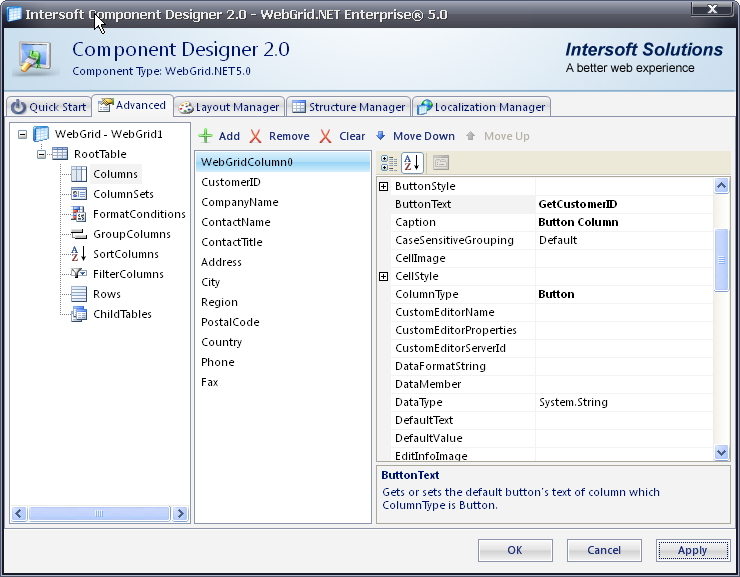Click the Move Down arrow icon
The image size is (740, 577).
[x=380, y=136]
